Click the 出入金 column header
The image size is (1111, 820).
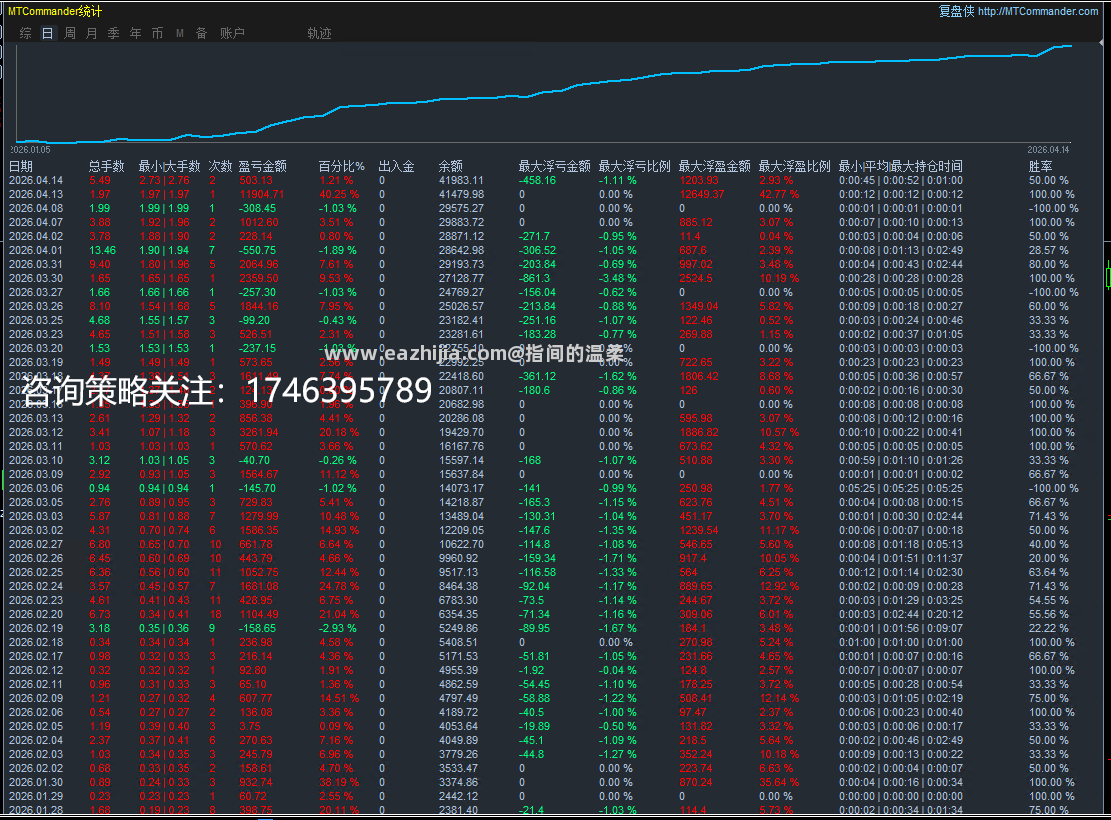(x=396, y=167)
